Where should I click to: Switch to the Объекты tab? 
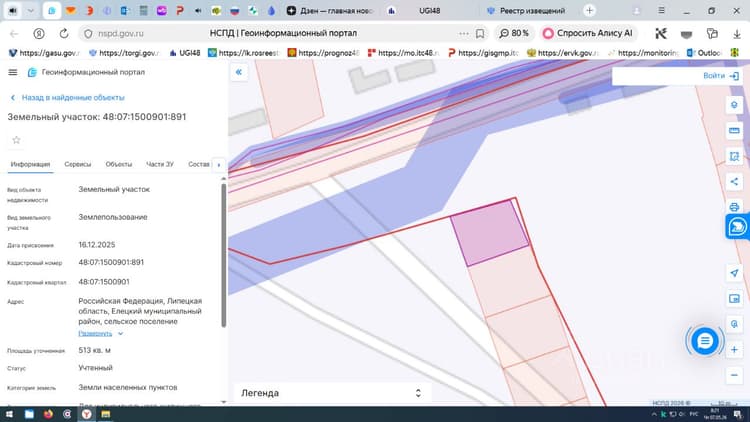point(119,164)
